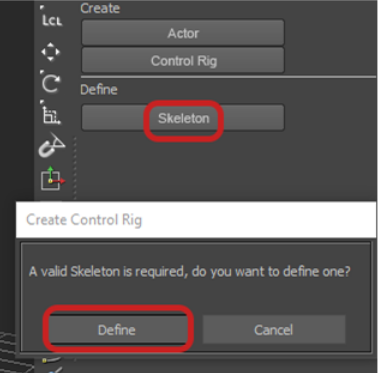Image resolution: width=378 pixels, height=373 pixels.
Task: Click the dotted vertical panel splitter handle
Action: (x=75, y=168)
